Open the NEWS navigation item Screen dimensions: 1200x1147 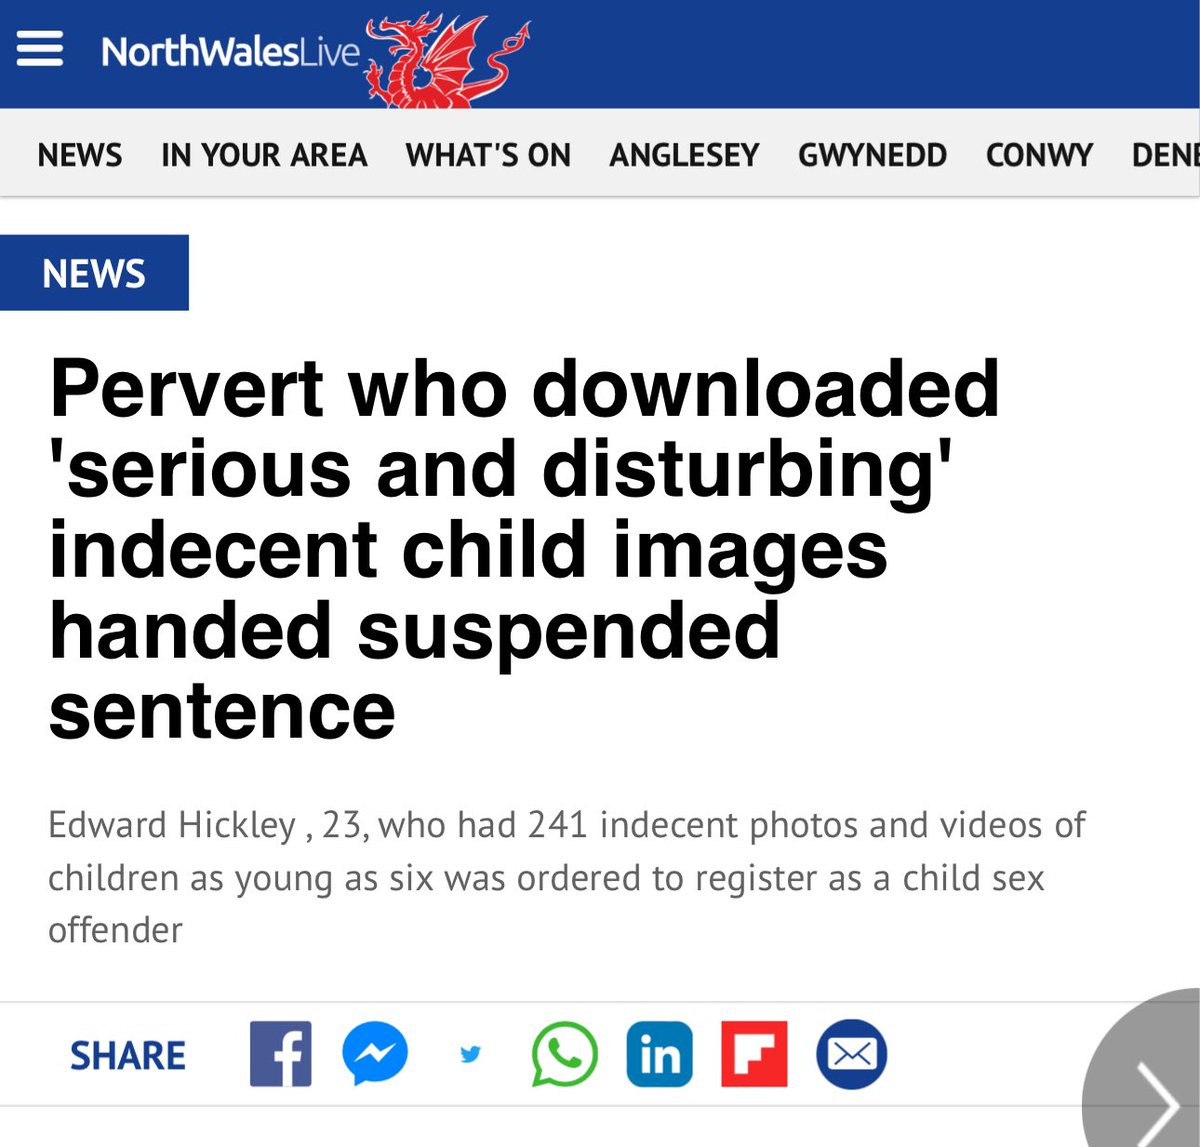(80, 155)
